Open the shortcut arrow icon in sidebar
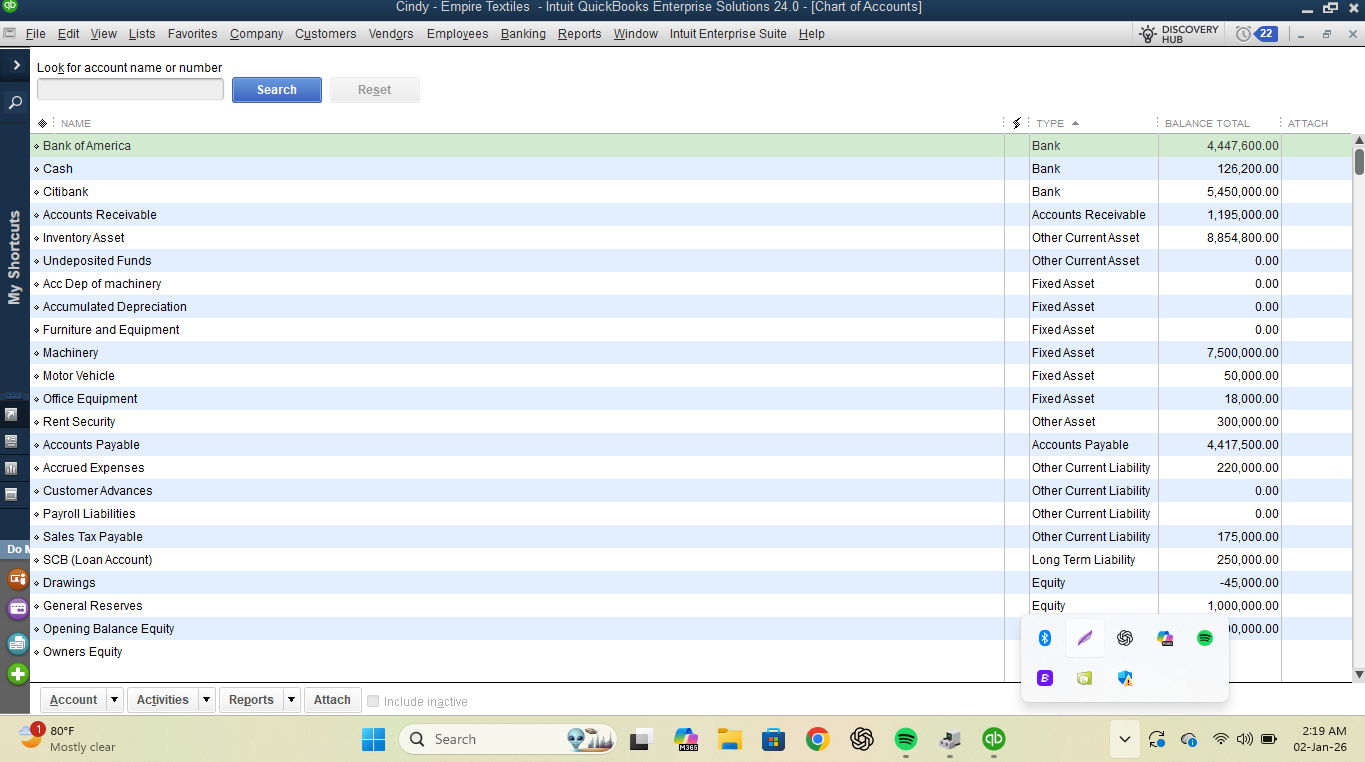The width and height of the screenshot is (1365, 762). tap(11, 414)
